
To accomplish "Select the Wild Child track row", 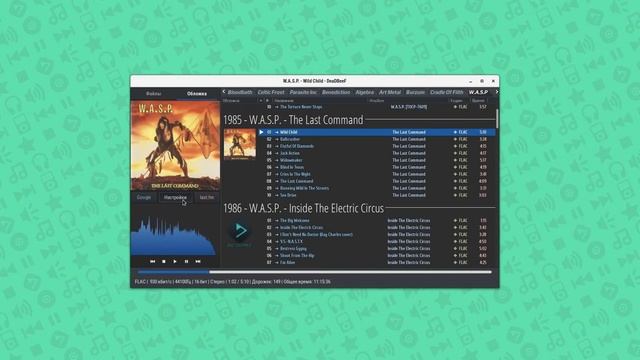I will coord(377,132).
